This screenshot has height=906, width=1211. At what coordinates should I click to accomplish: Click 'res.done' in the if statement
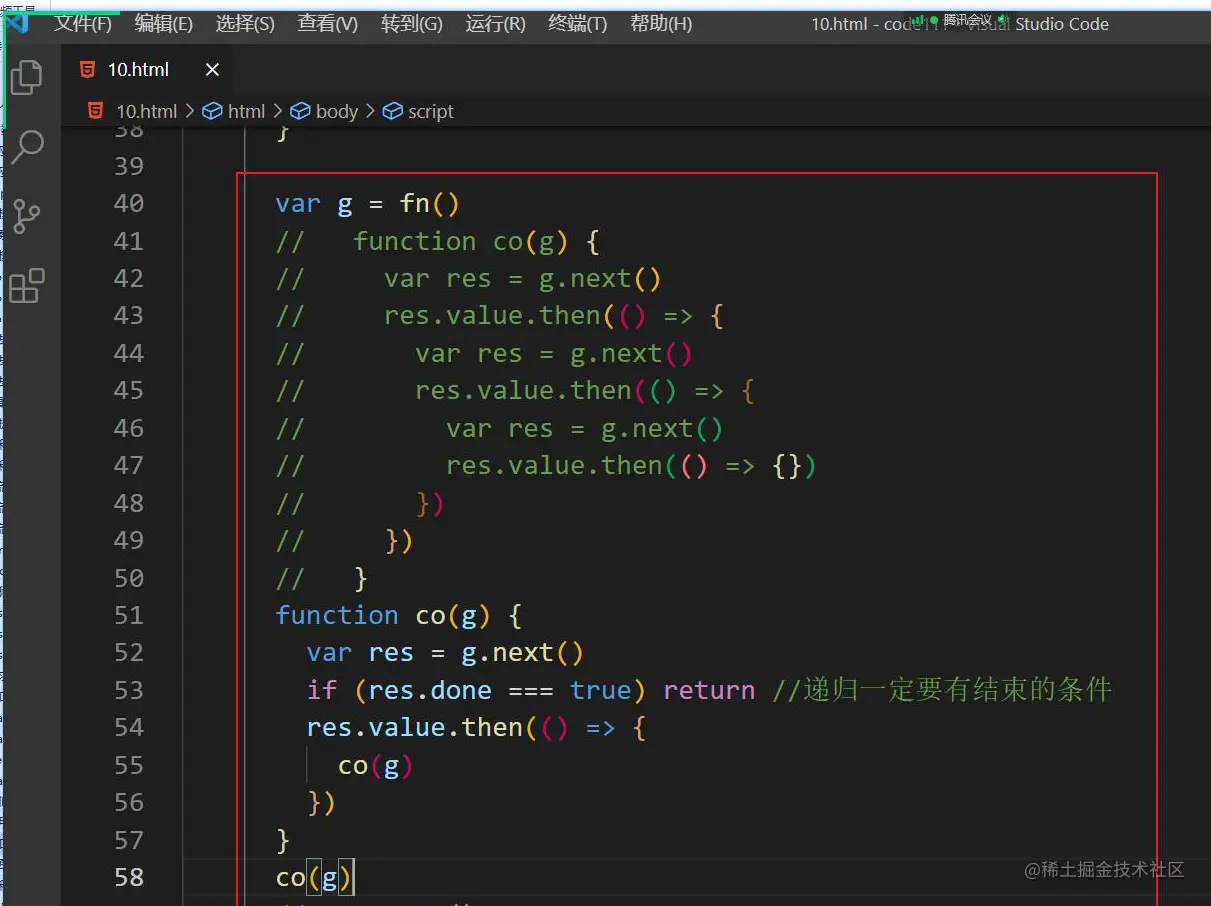click(430, 690)
